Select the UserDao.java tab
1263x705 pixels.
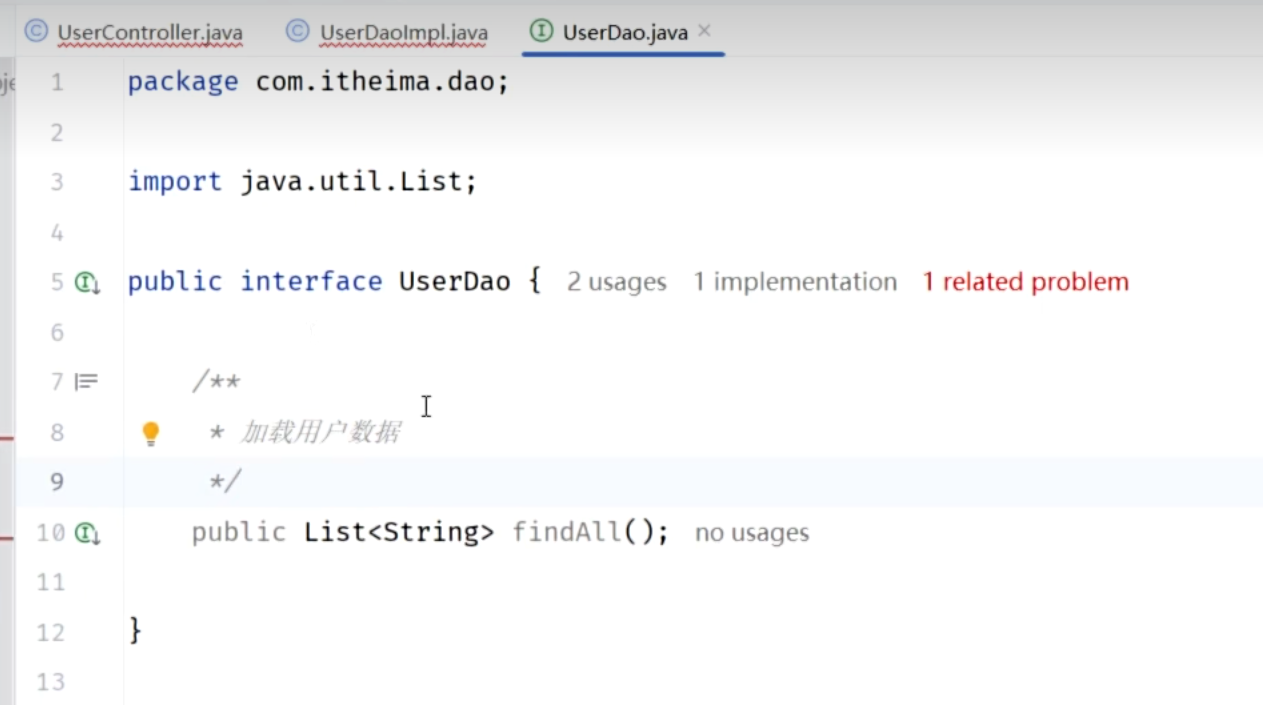(624, 33)
